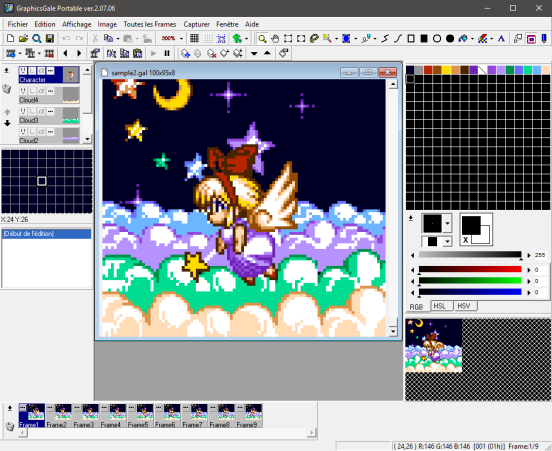
Task: Click the green channel slider
Action: pos(470,281)
